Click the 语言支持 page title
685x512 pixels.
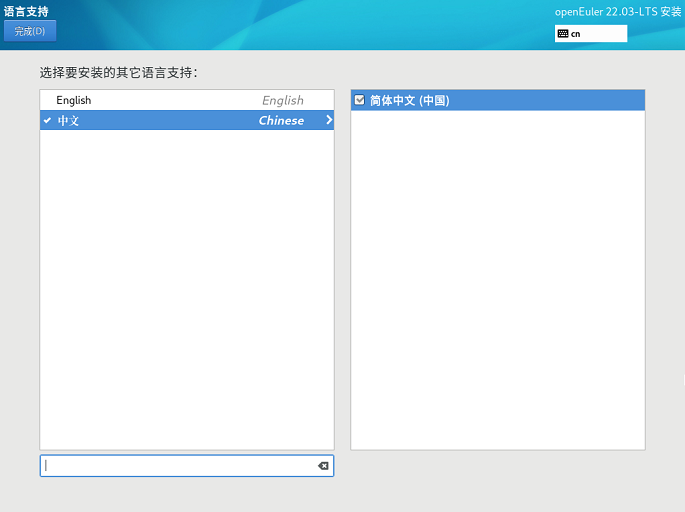pyautogui.click(x=26, y=11)
